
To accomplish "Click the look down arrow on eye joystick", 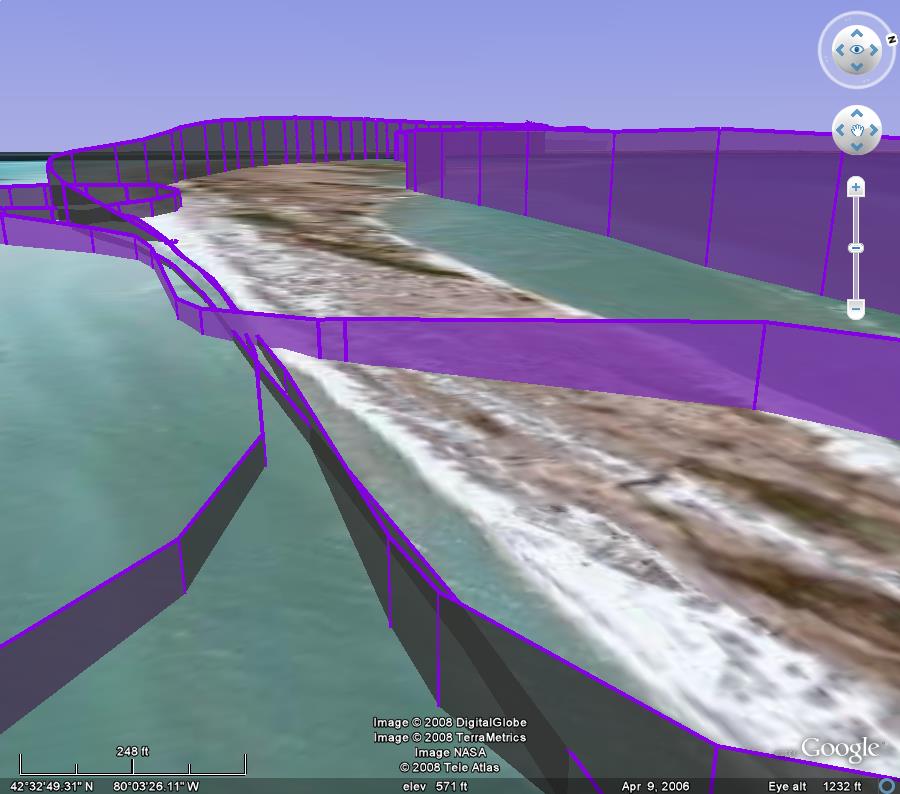I will pos(857,68).
